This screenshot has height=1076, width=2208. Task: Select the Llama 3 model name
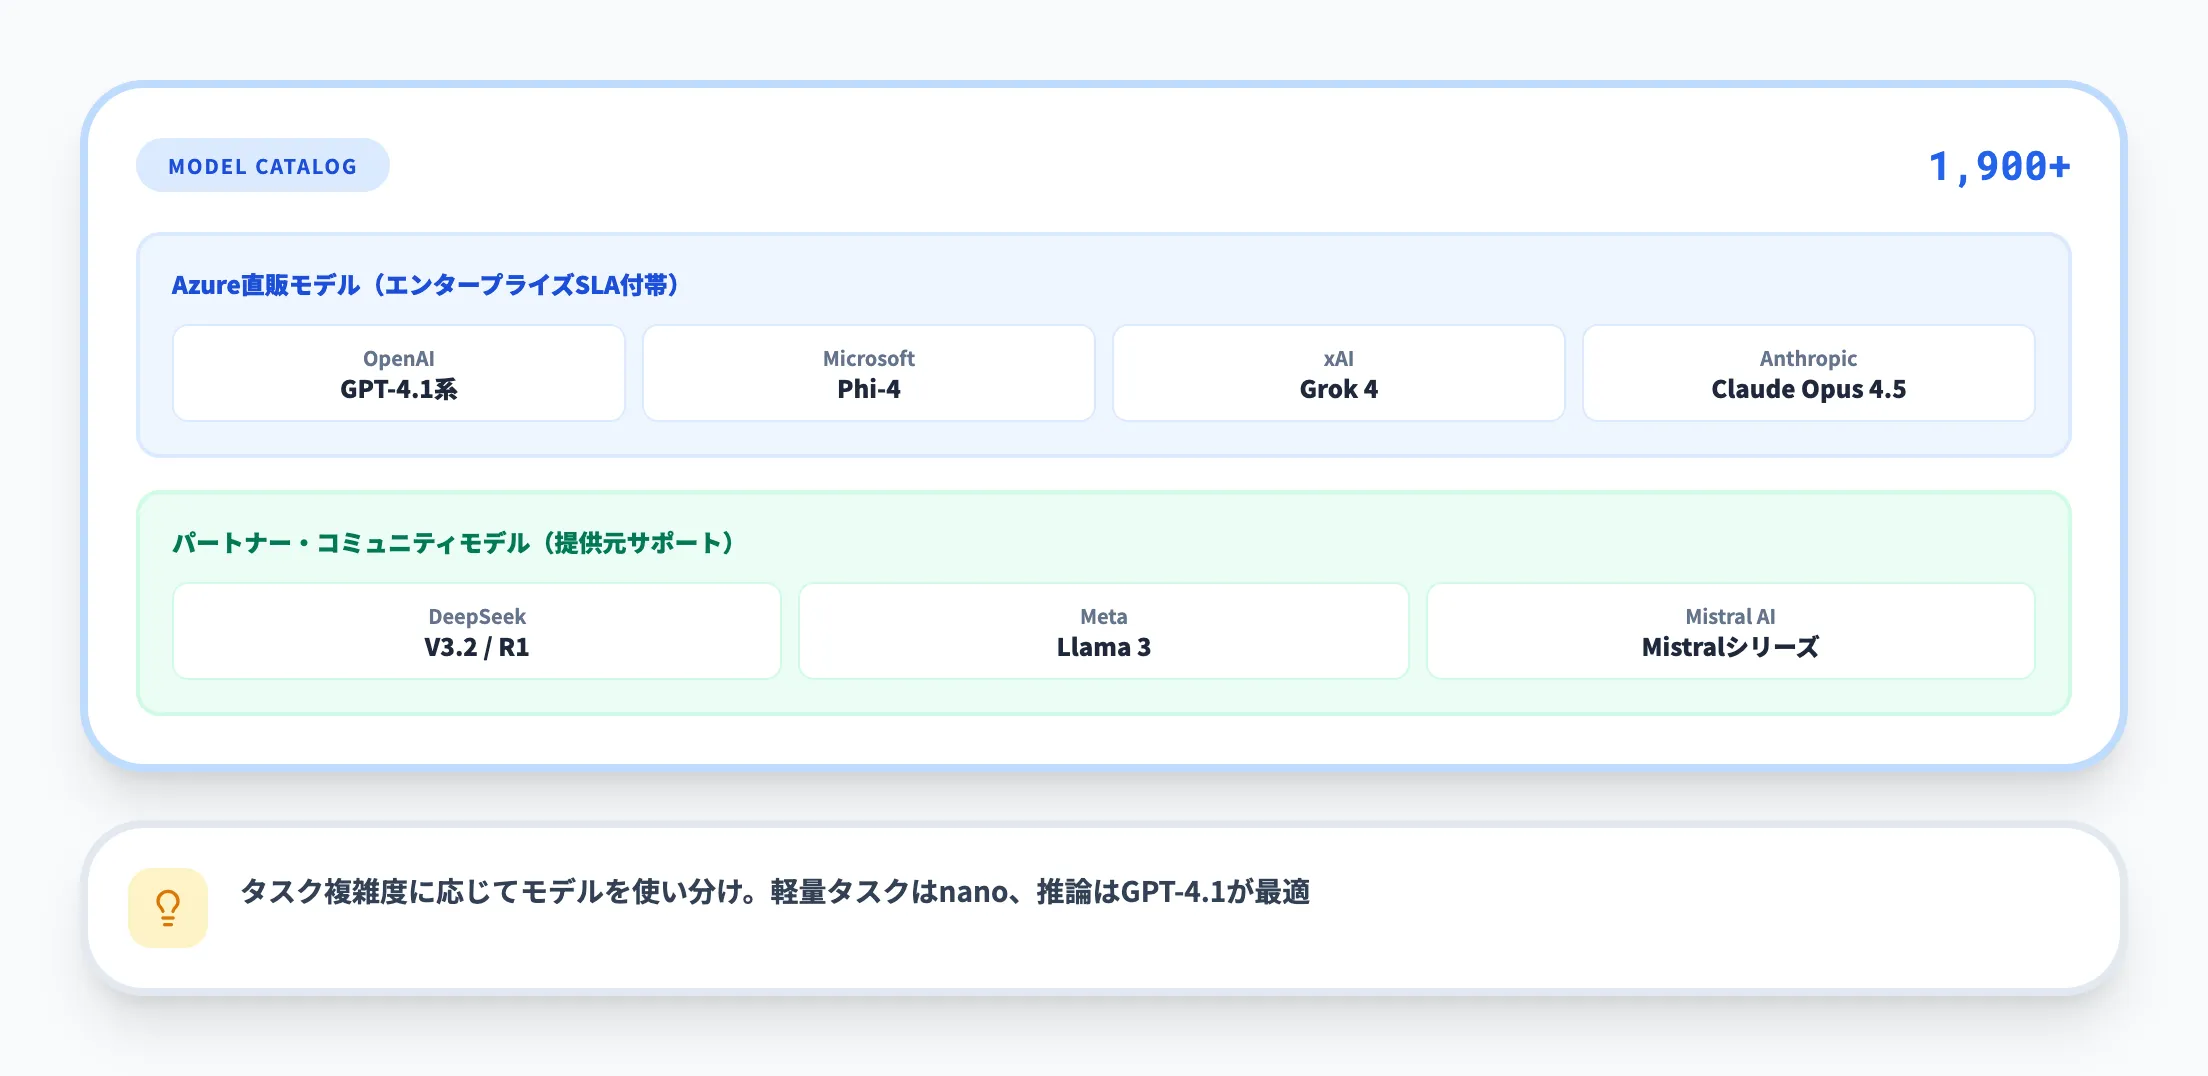tap(1103, 647)
